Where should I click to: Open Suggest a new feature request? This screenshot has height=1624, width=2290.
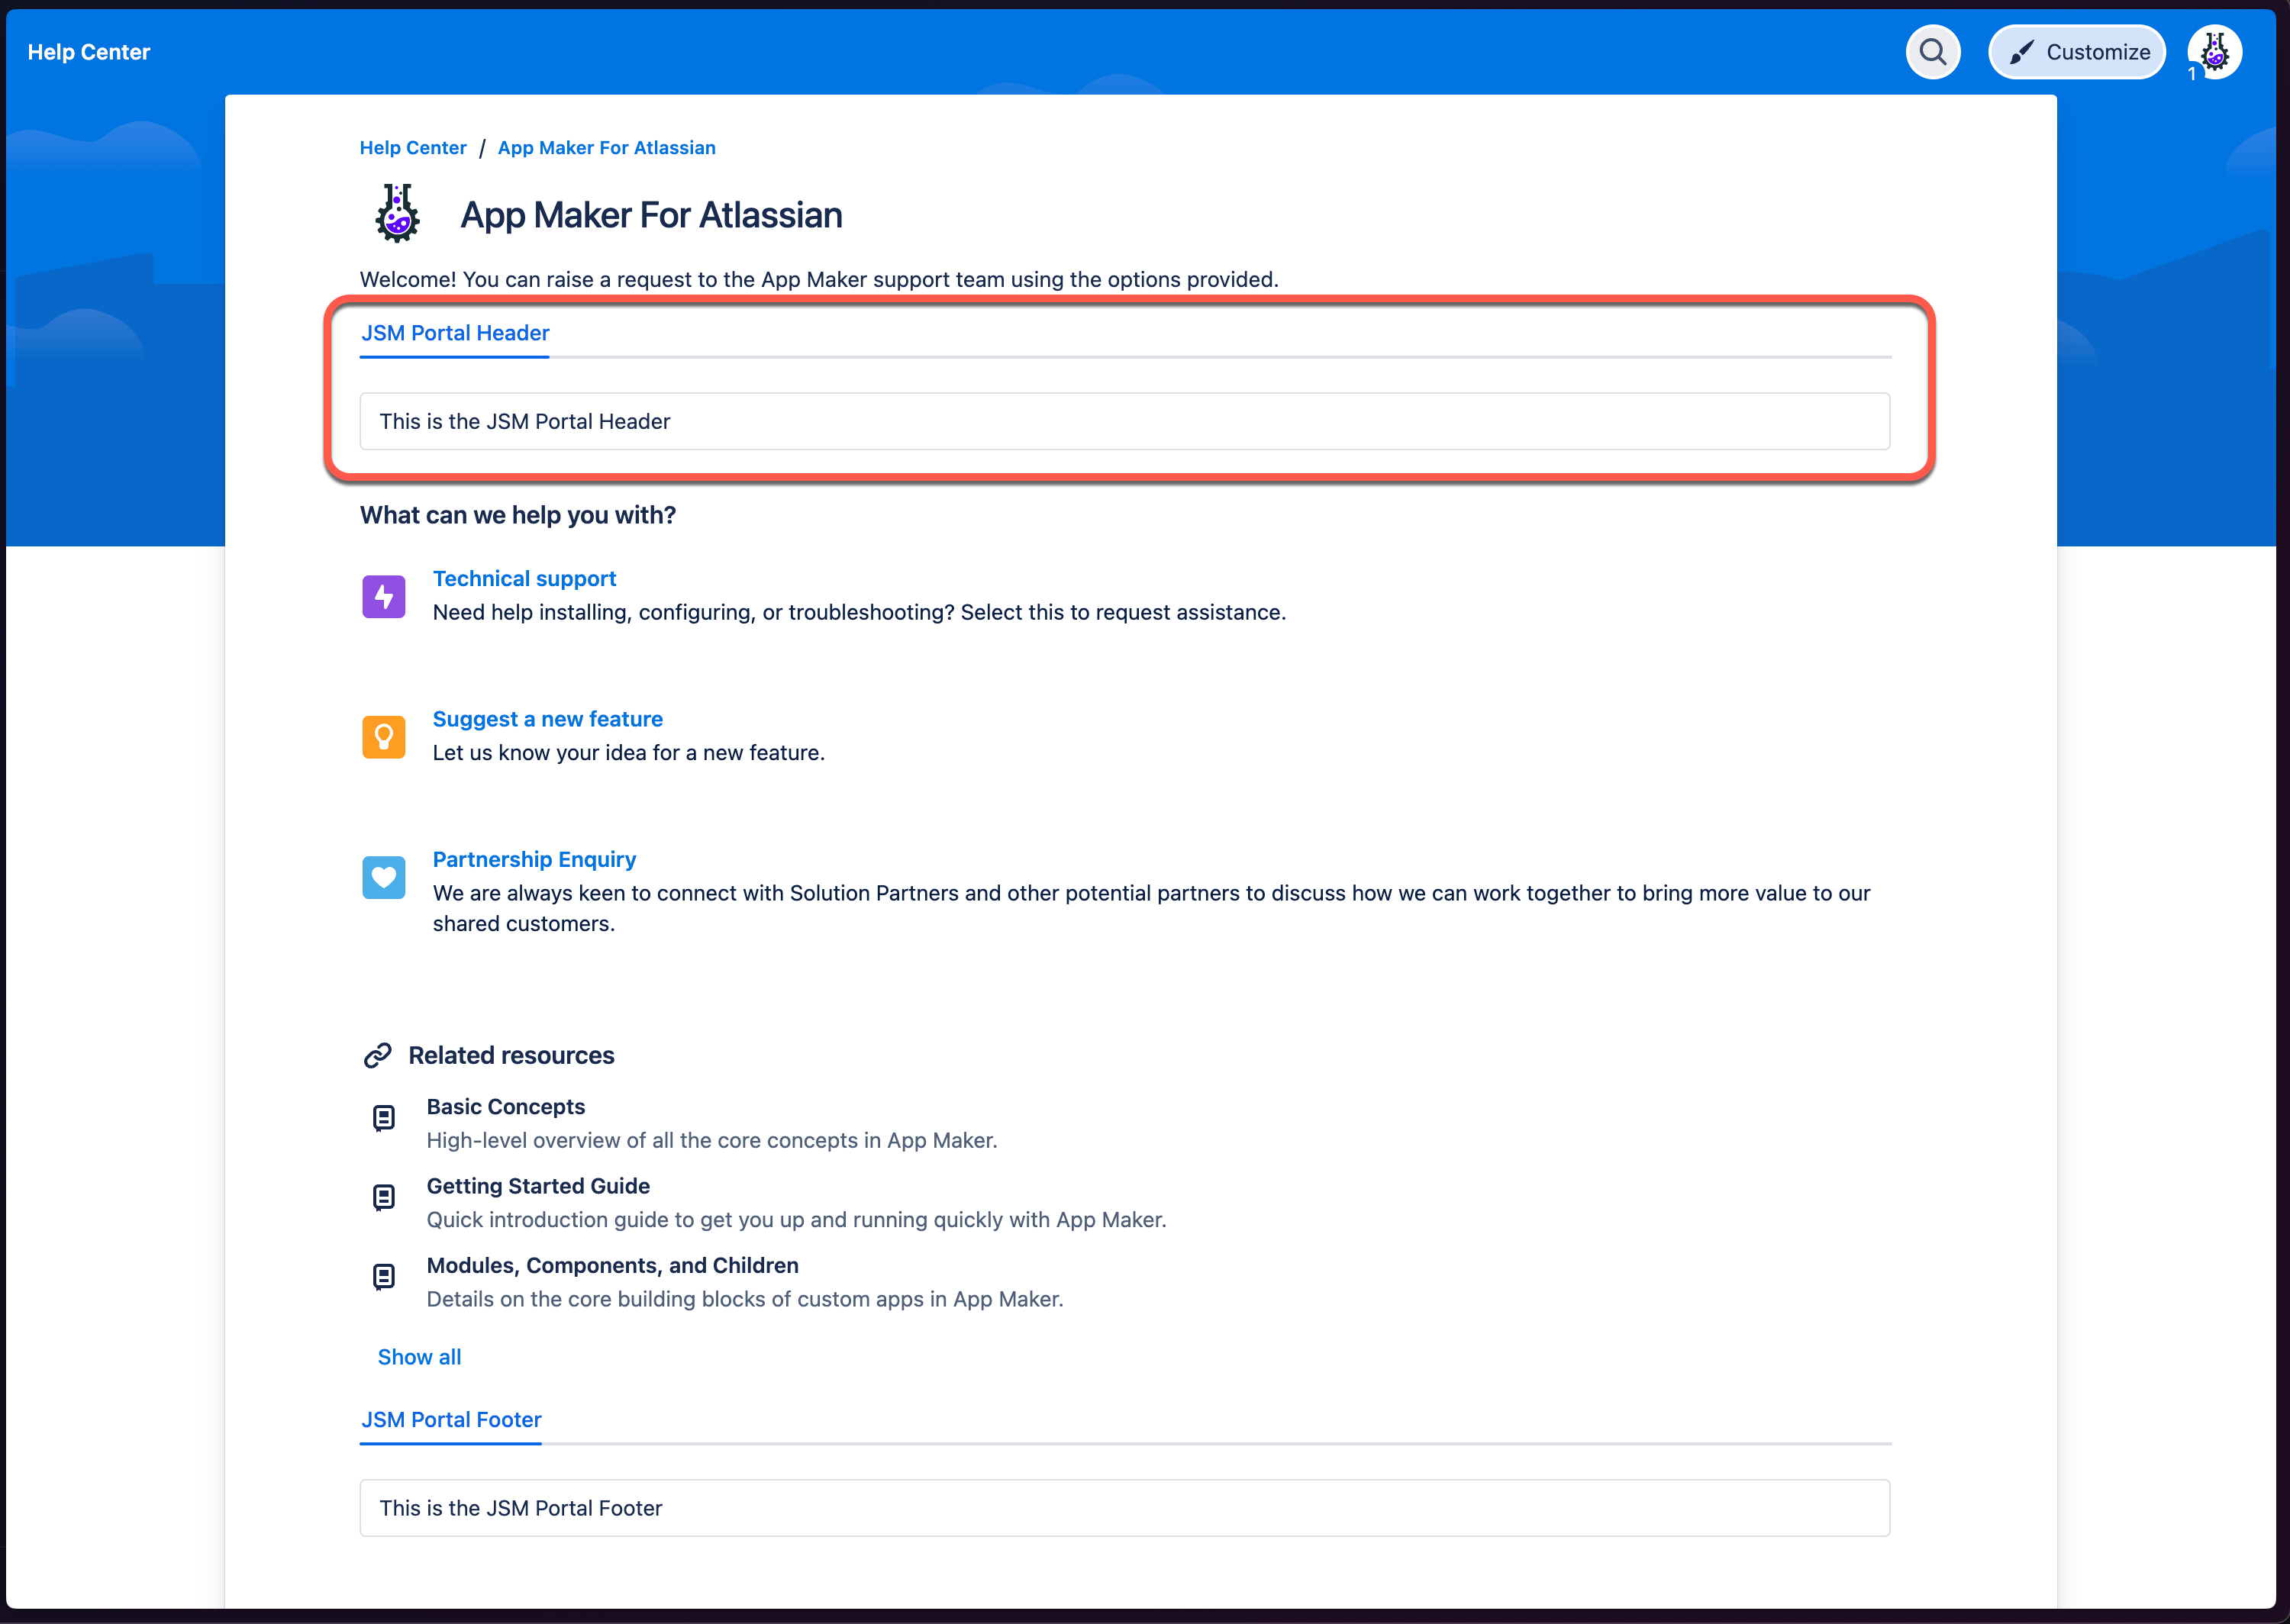[x=548, y=719]
